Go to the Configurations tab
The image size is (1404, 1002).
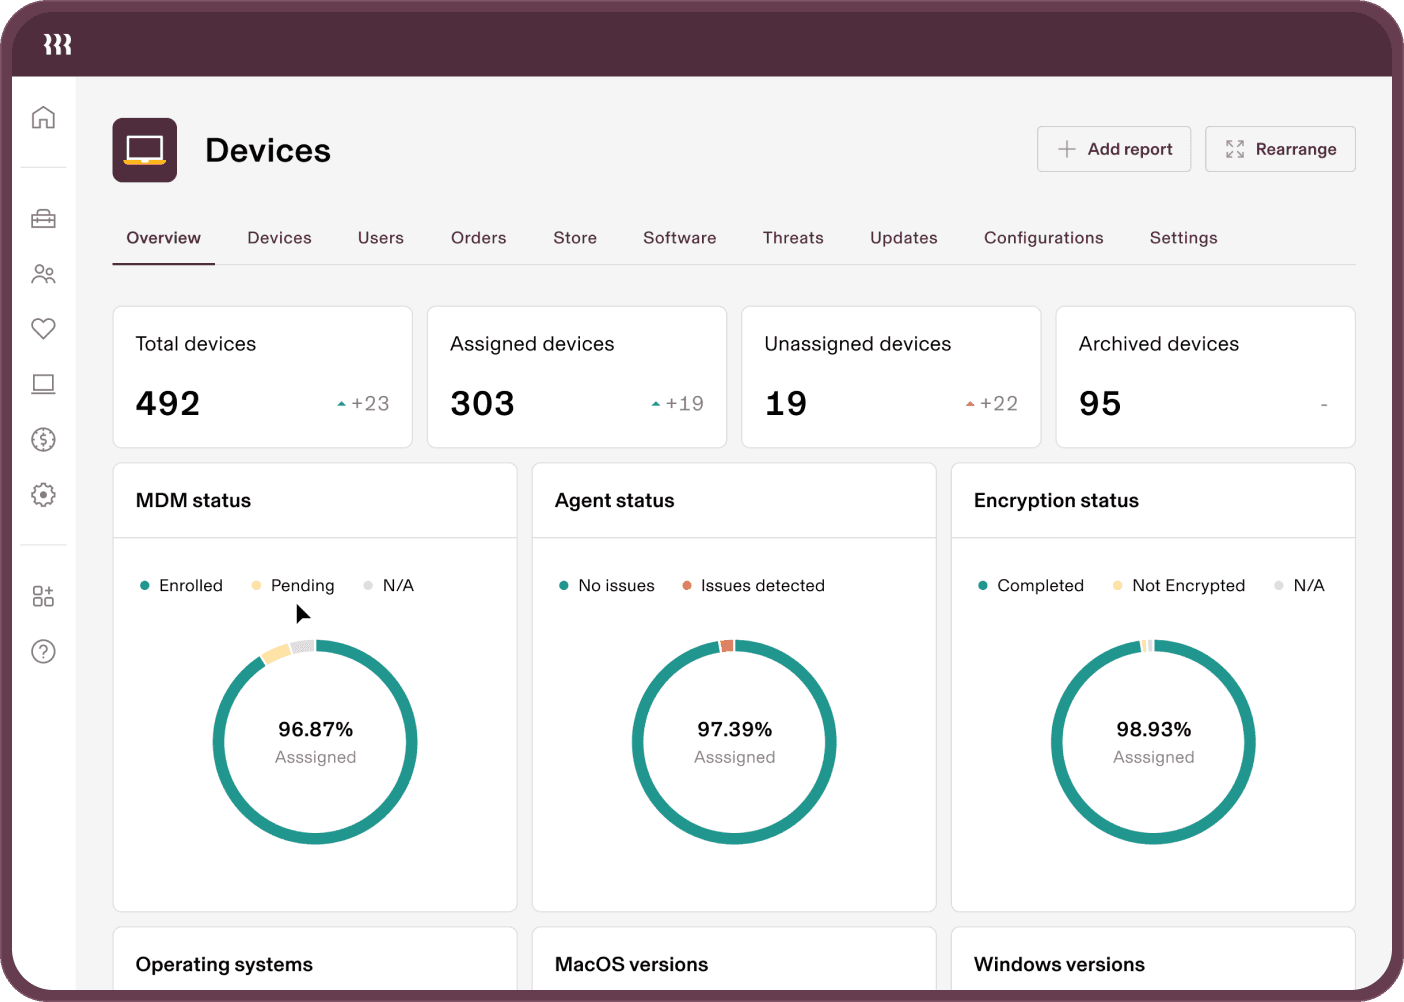(x=1043, y=238)
